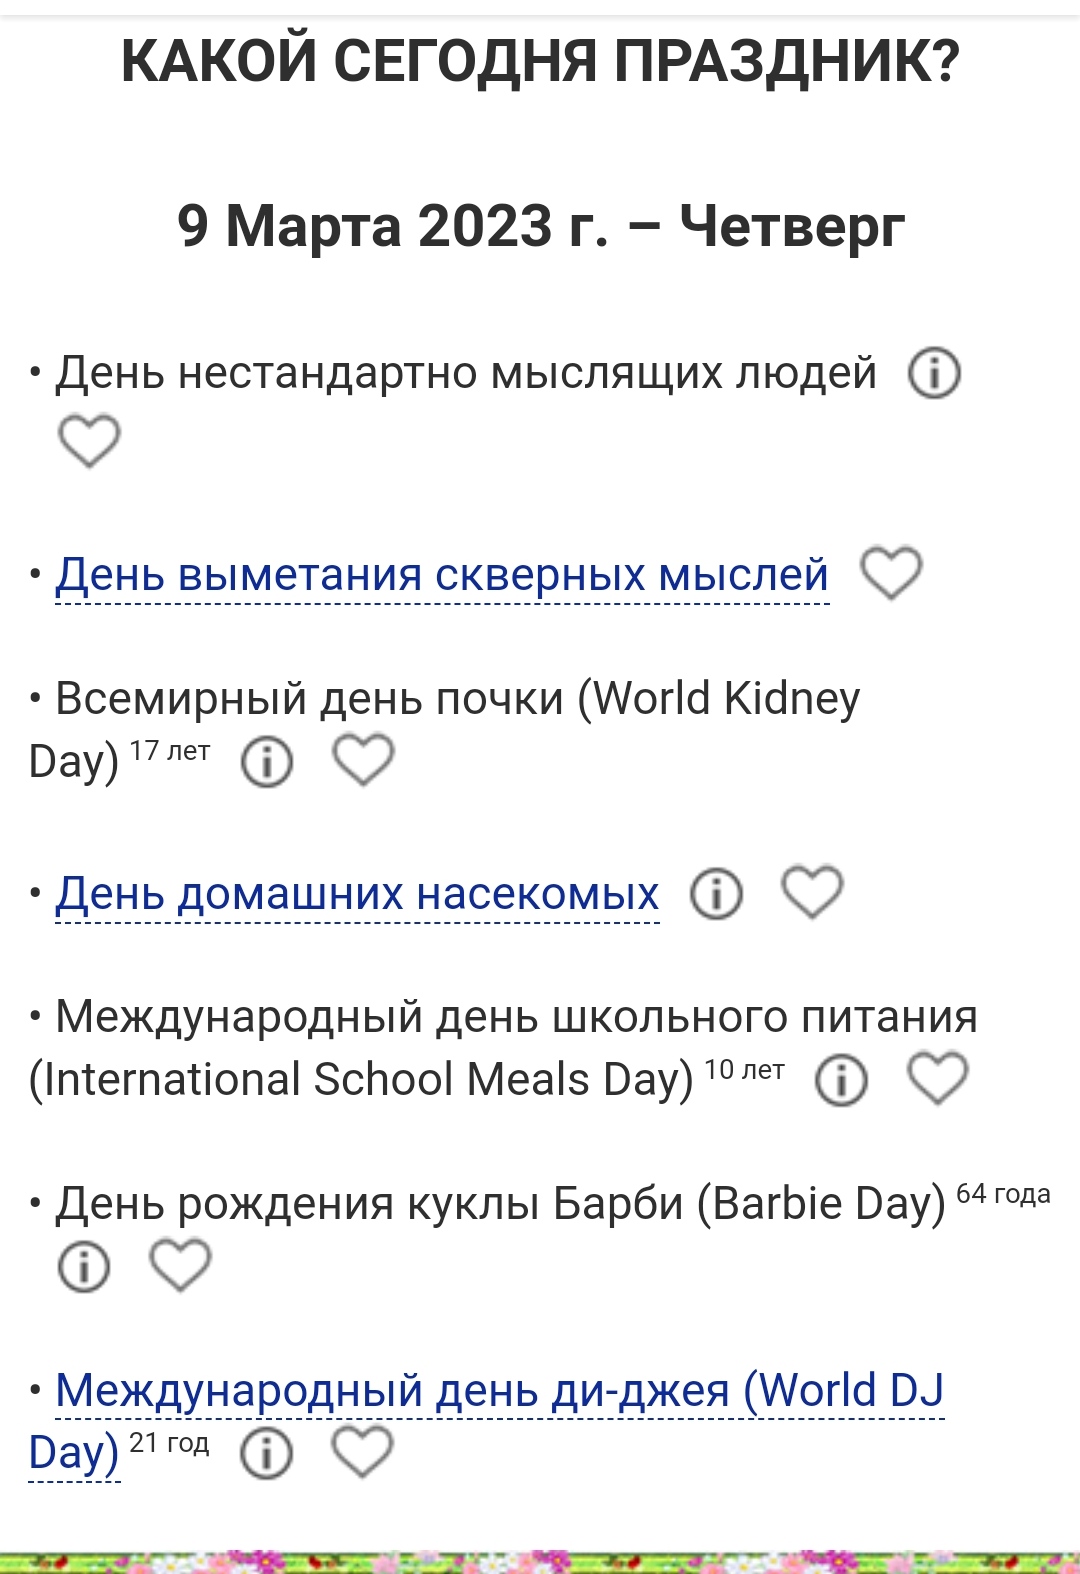Open День выметания скверных мыслей link
The image size is (1080, 1574).
tap(442, 576)
